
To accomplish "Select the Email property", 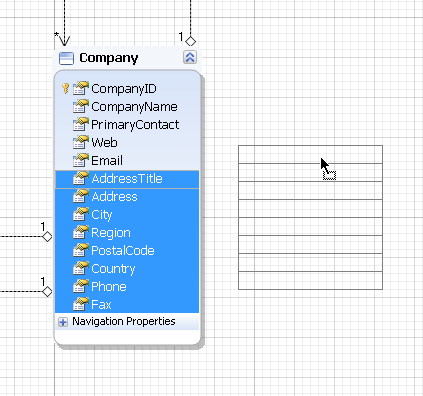I will click(x=107, y=161).
